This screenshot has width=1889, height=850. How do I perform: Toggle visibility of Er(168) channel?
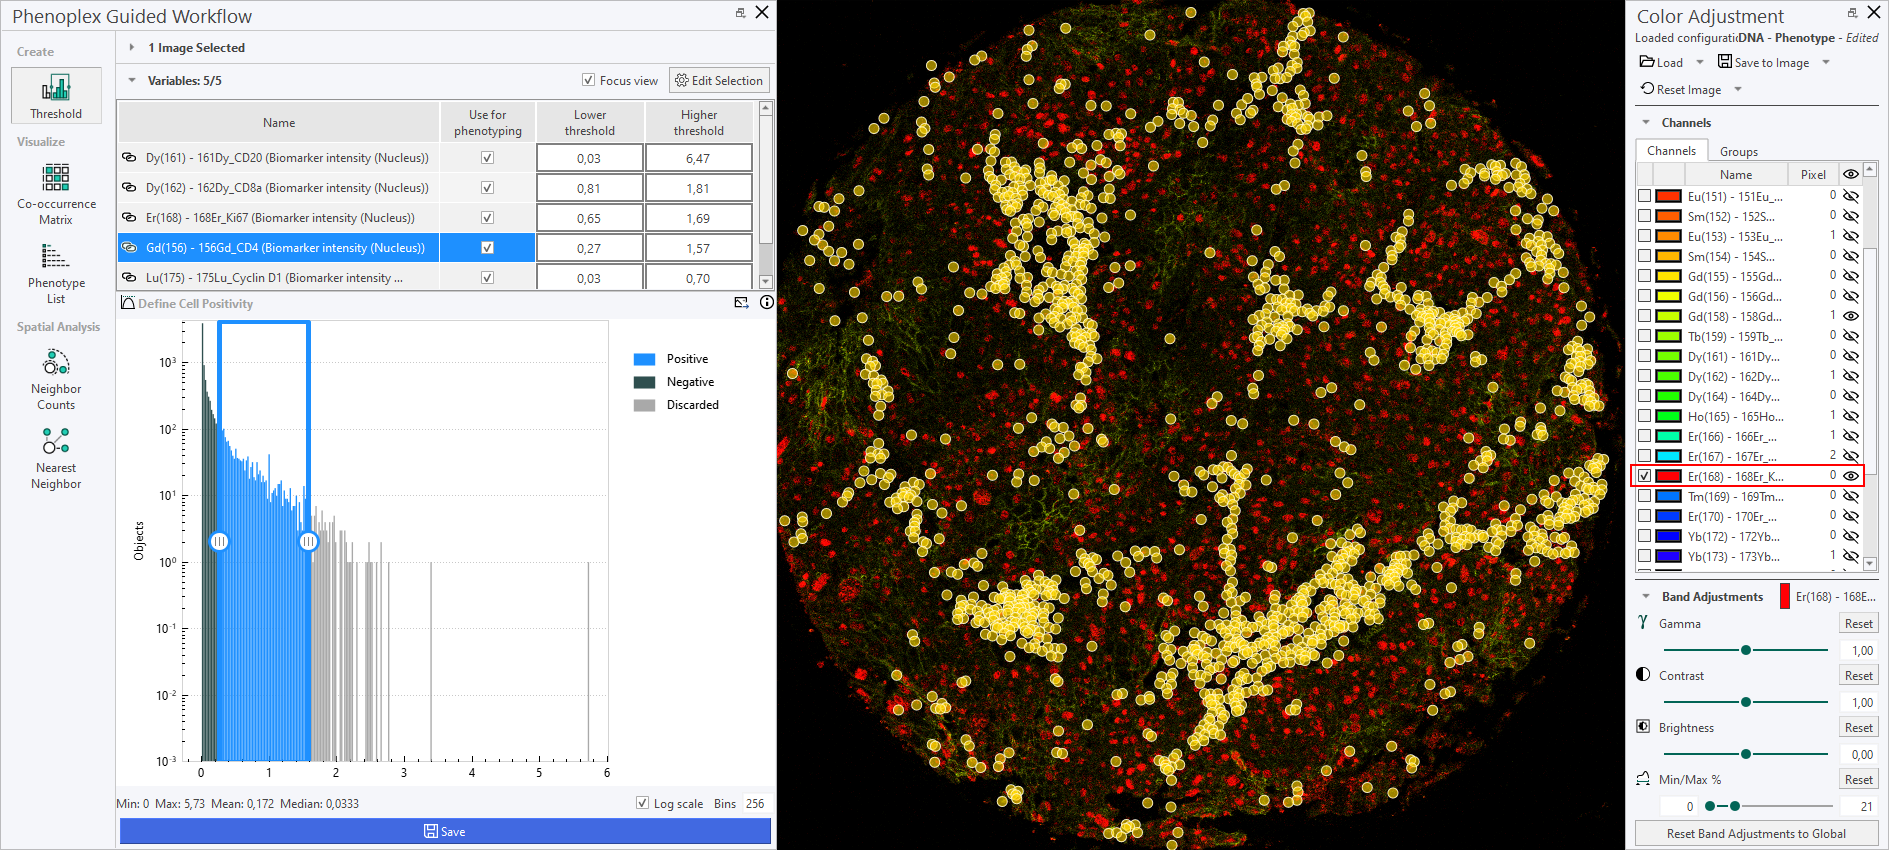click(x=1851, y=476)
